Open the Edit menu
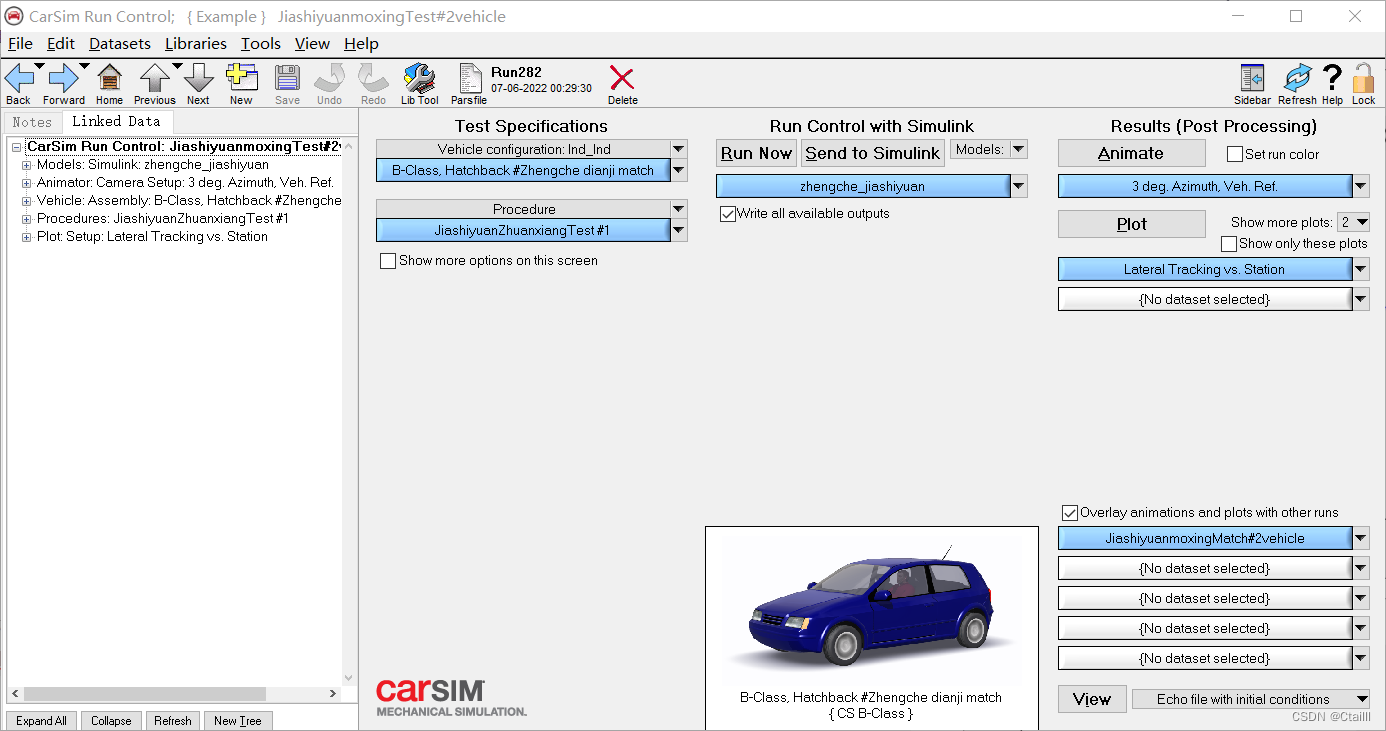Image resolution: width=1386 pixels, height=731 pixels. tap(61, 44)
